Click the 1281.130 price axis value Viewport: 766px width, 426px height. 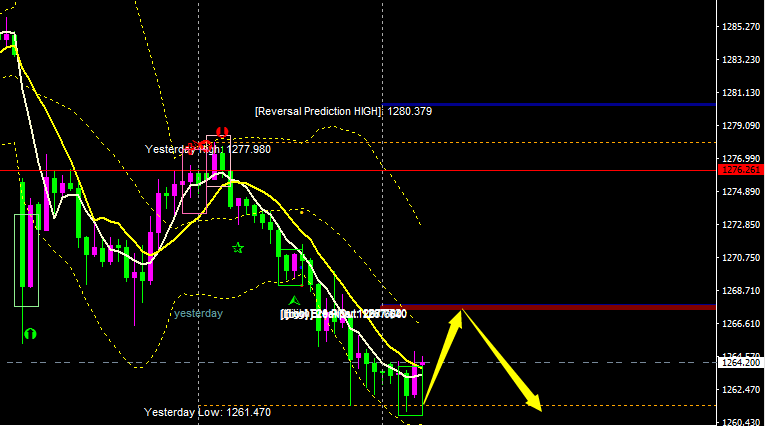pos(741,92)
